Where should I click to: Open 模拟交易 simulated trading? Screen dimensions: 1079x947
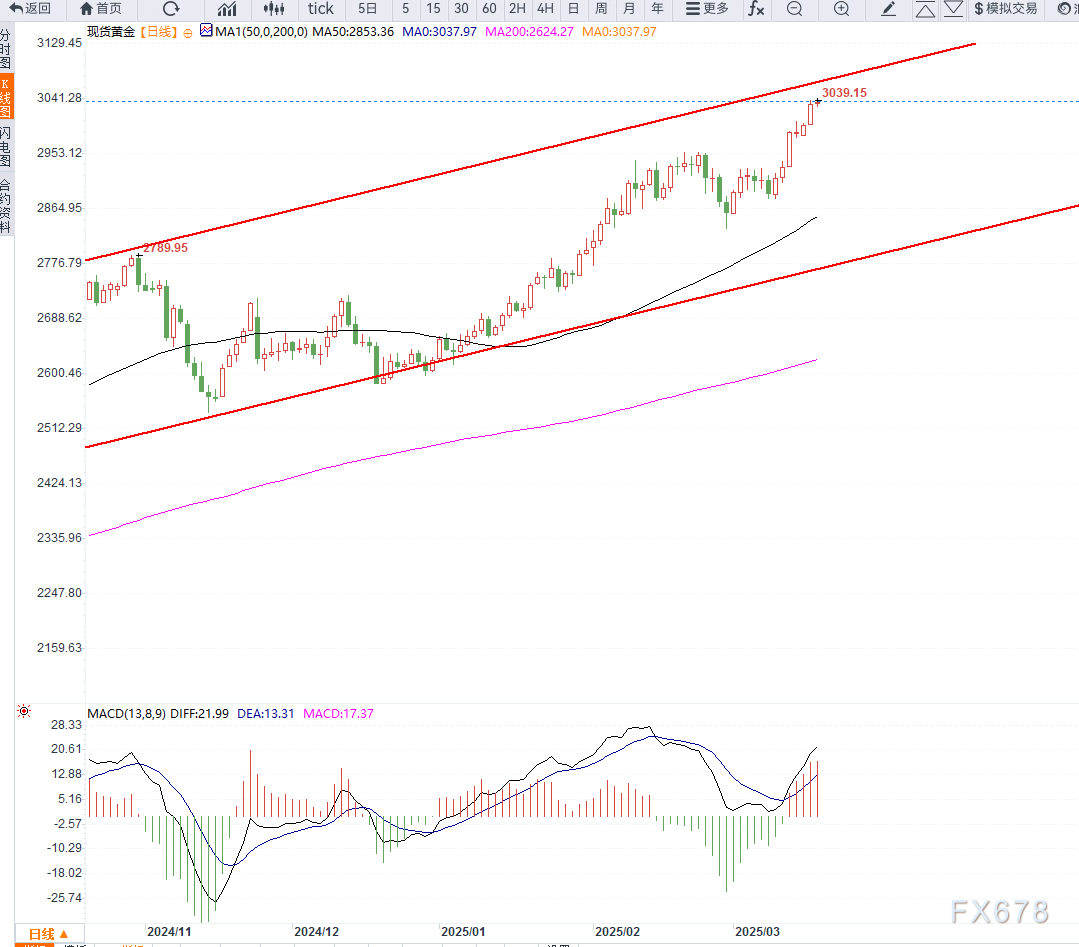click(x=1005, y=9)
